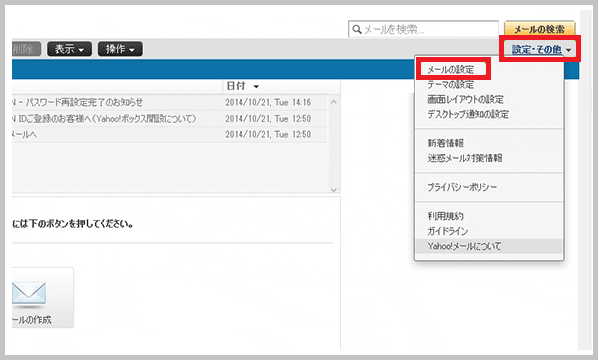Viewport: 599px width, 360px height.
Task: Select 画面レイアウトの設定 menu item
Action: point(465,99)
